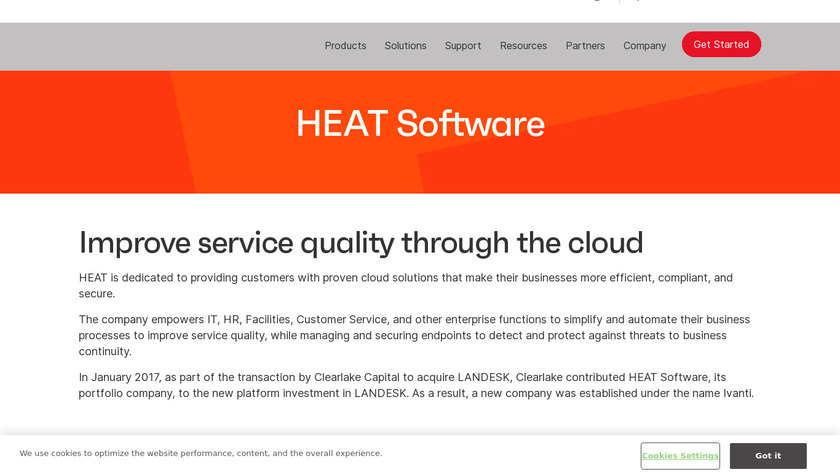Click the HEAT Software banner title

[421, 124]
